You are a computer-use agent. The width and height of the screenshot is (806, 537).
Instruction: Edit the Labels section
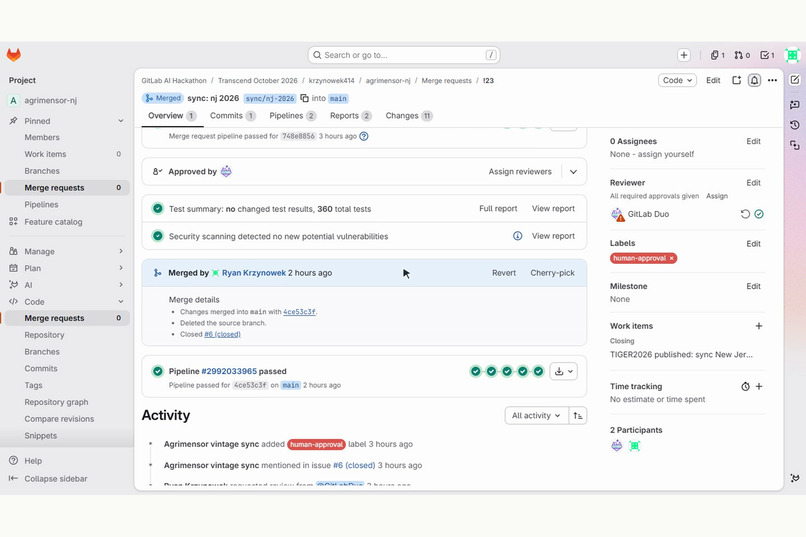pos(754,244)
